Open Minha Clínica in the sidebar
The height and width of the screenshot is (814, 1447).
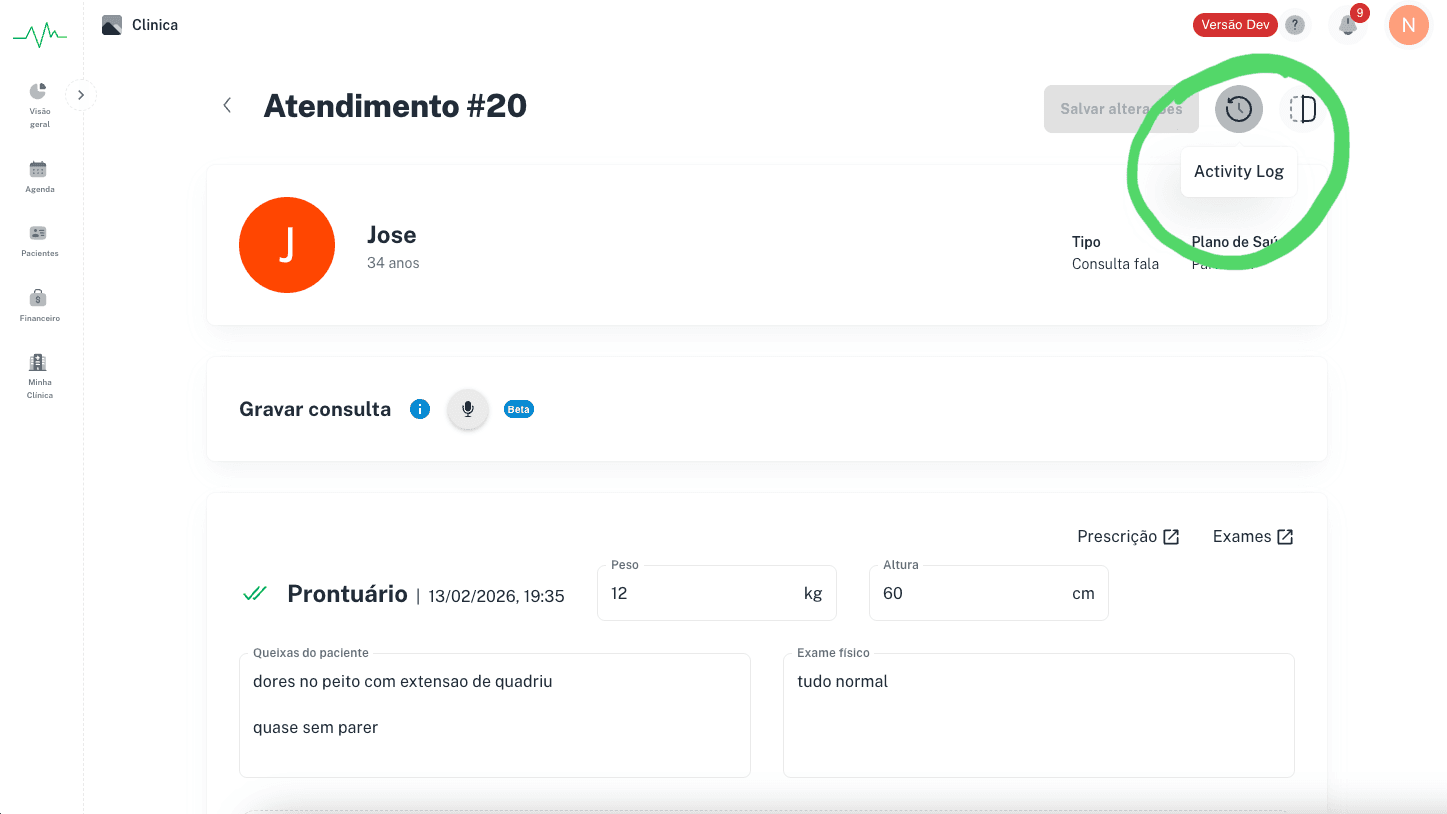pyautogui.click(x=40, y=376)
